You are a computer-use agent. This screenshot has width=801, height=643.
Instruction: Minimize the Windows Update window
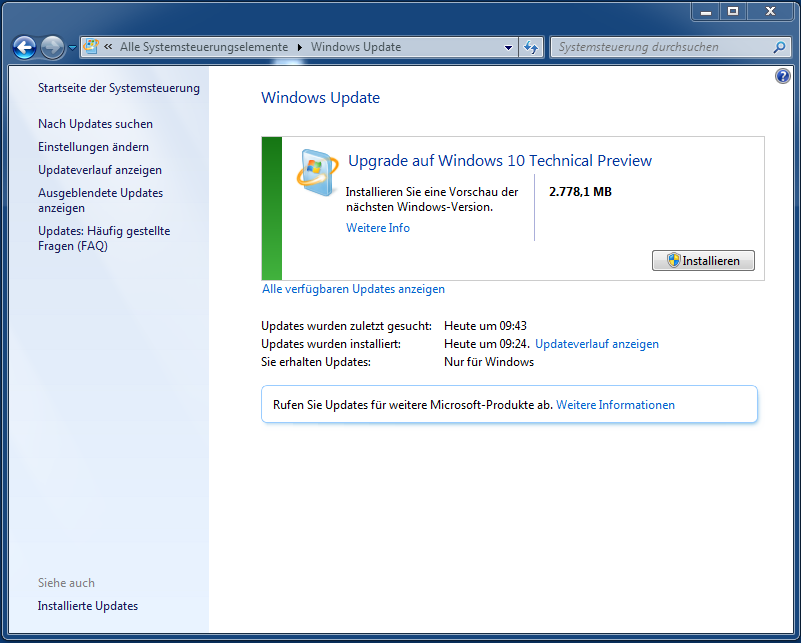coord(706,11)
